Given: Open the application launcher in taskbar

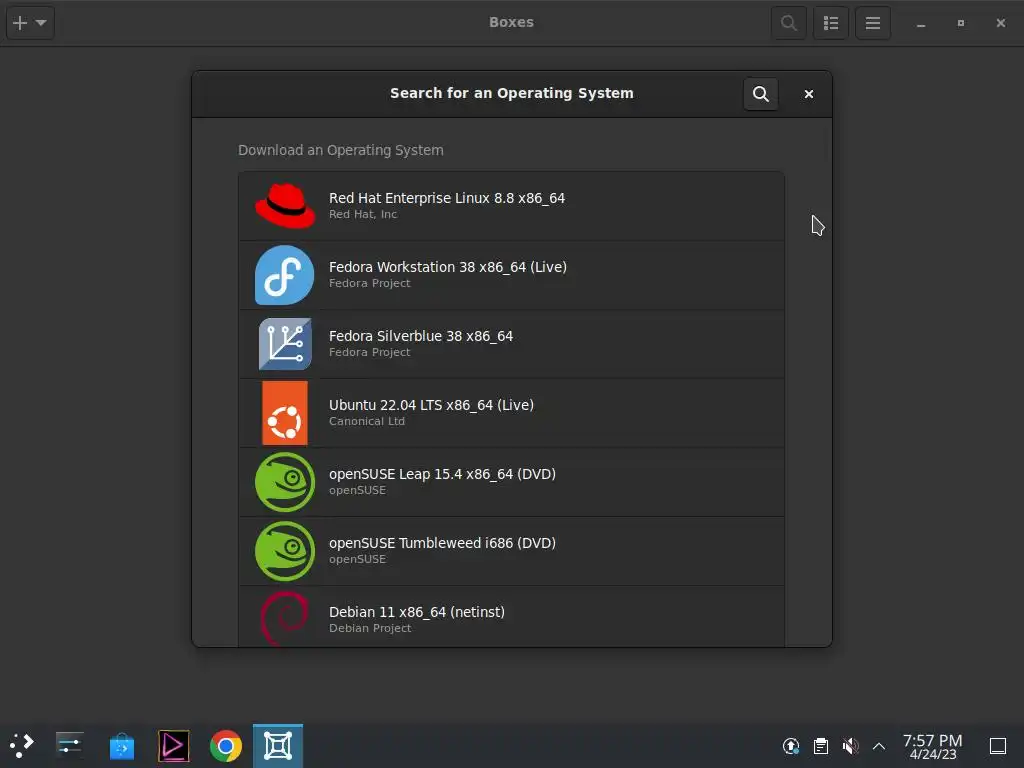Looking at the screenshot, I should 21,745.
